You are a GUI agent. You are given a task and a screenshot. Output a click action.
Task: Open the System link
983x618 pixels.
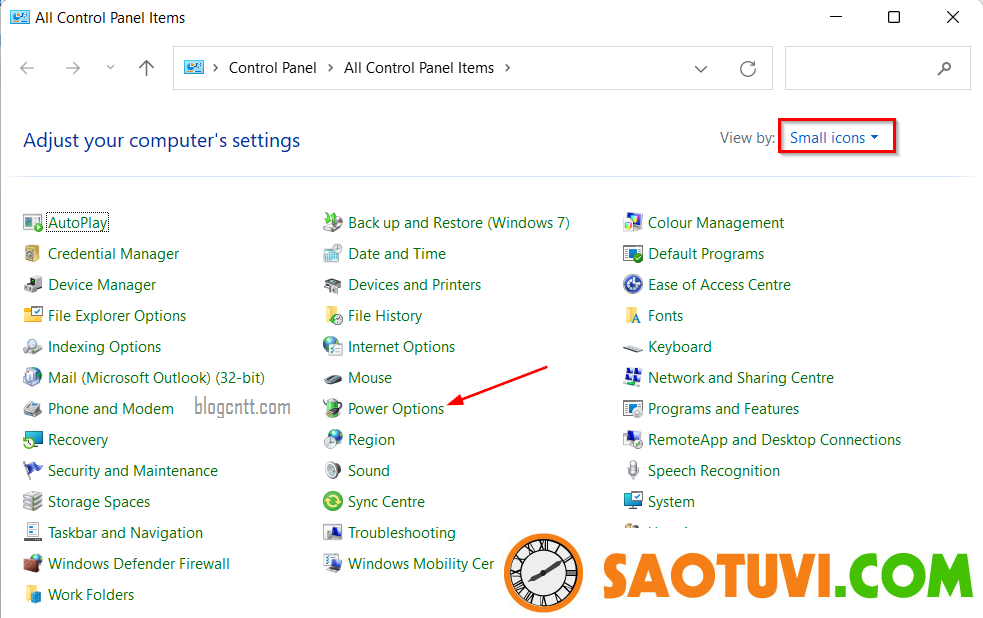coord(671,502)
